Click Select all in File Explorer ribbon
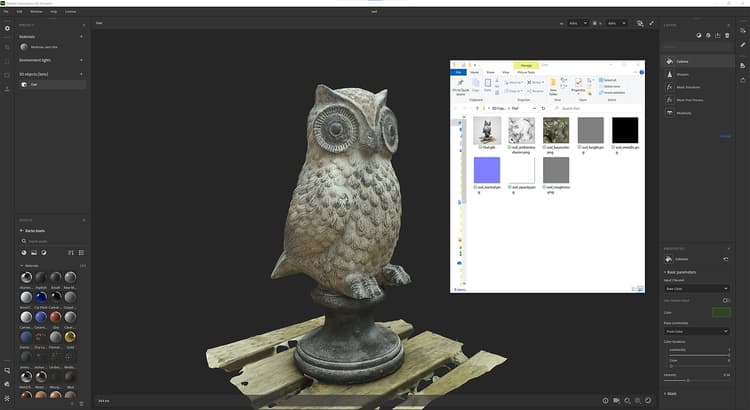Viewport: 750px width, 410px height. (608, 80)
